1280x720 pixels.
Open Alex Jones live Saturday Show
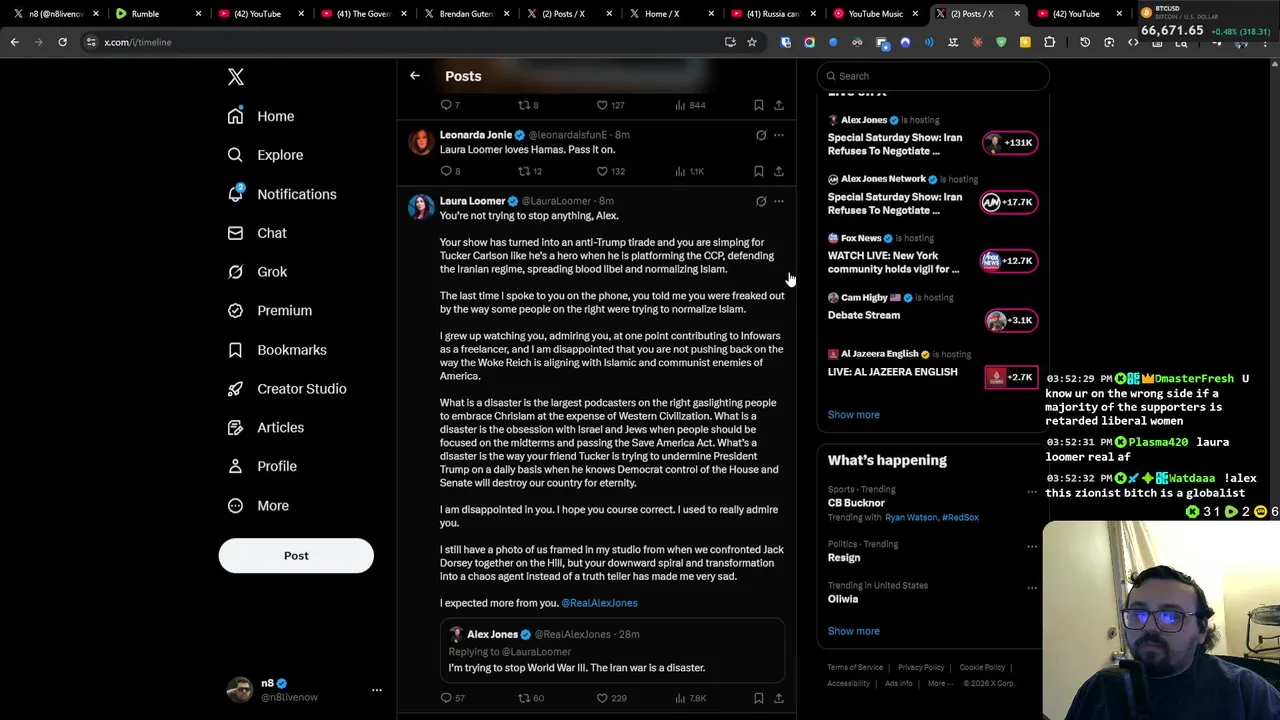(933, 137)
